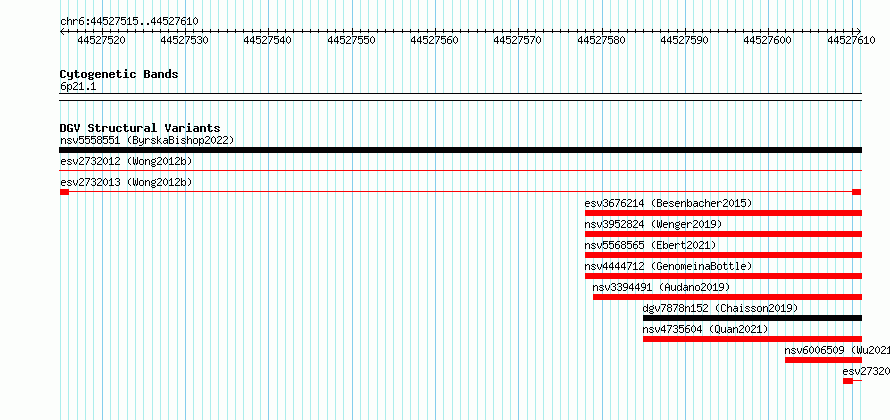Click the DGV Structural Variants track title

point(140,128)
